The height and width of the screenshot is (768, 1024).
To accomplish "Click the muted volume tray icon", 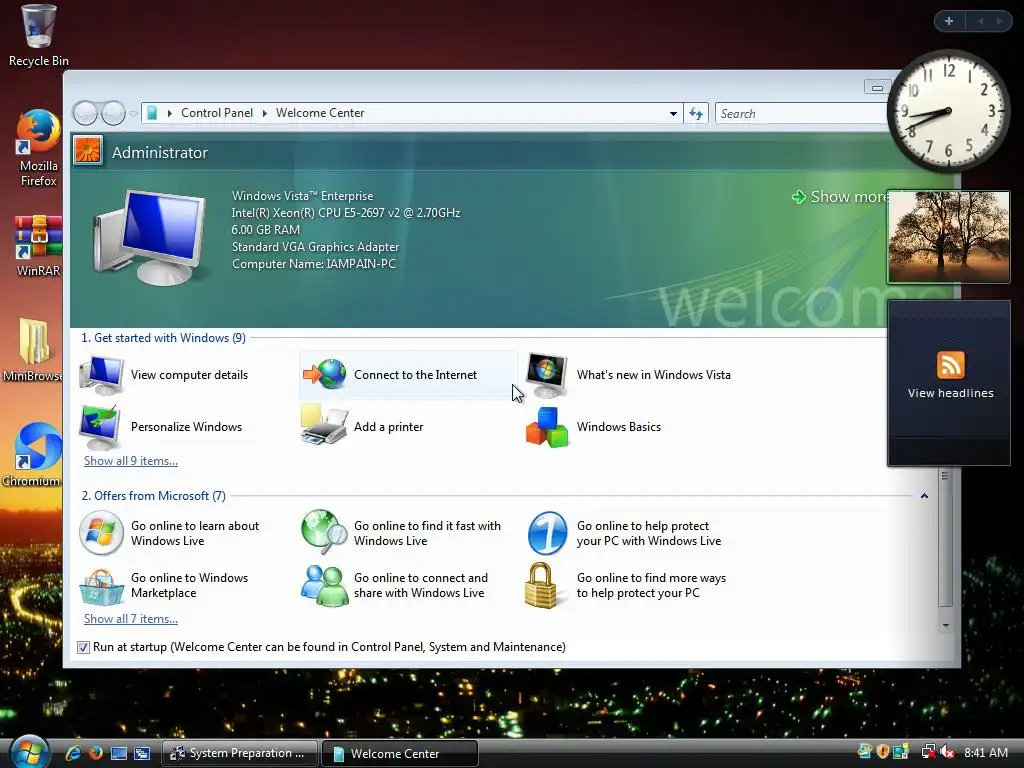I will (948, 752).
